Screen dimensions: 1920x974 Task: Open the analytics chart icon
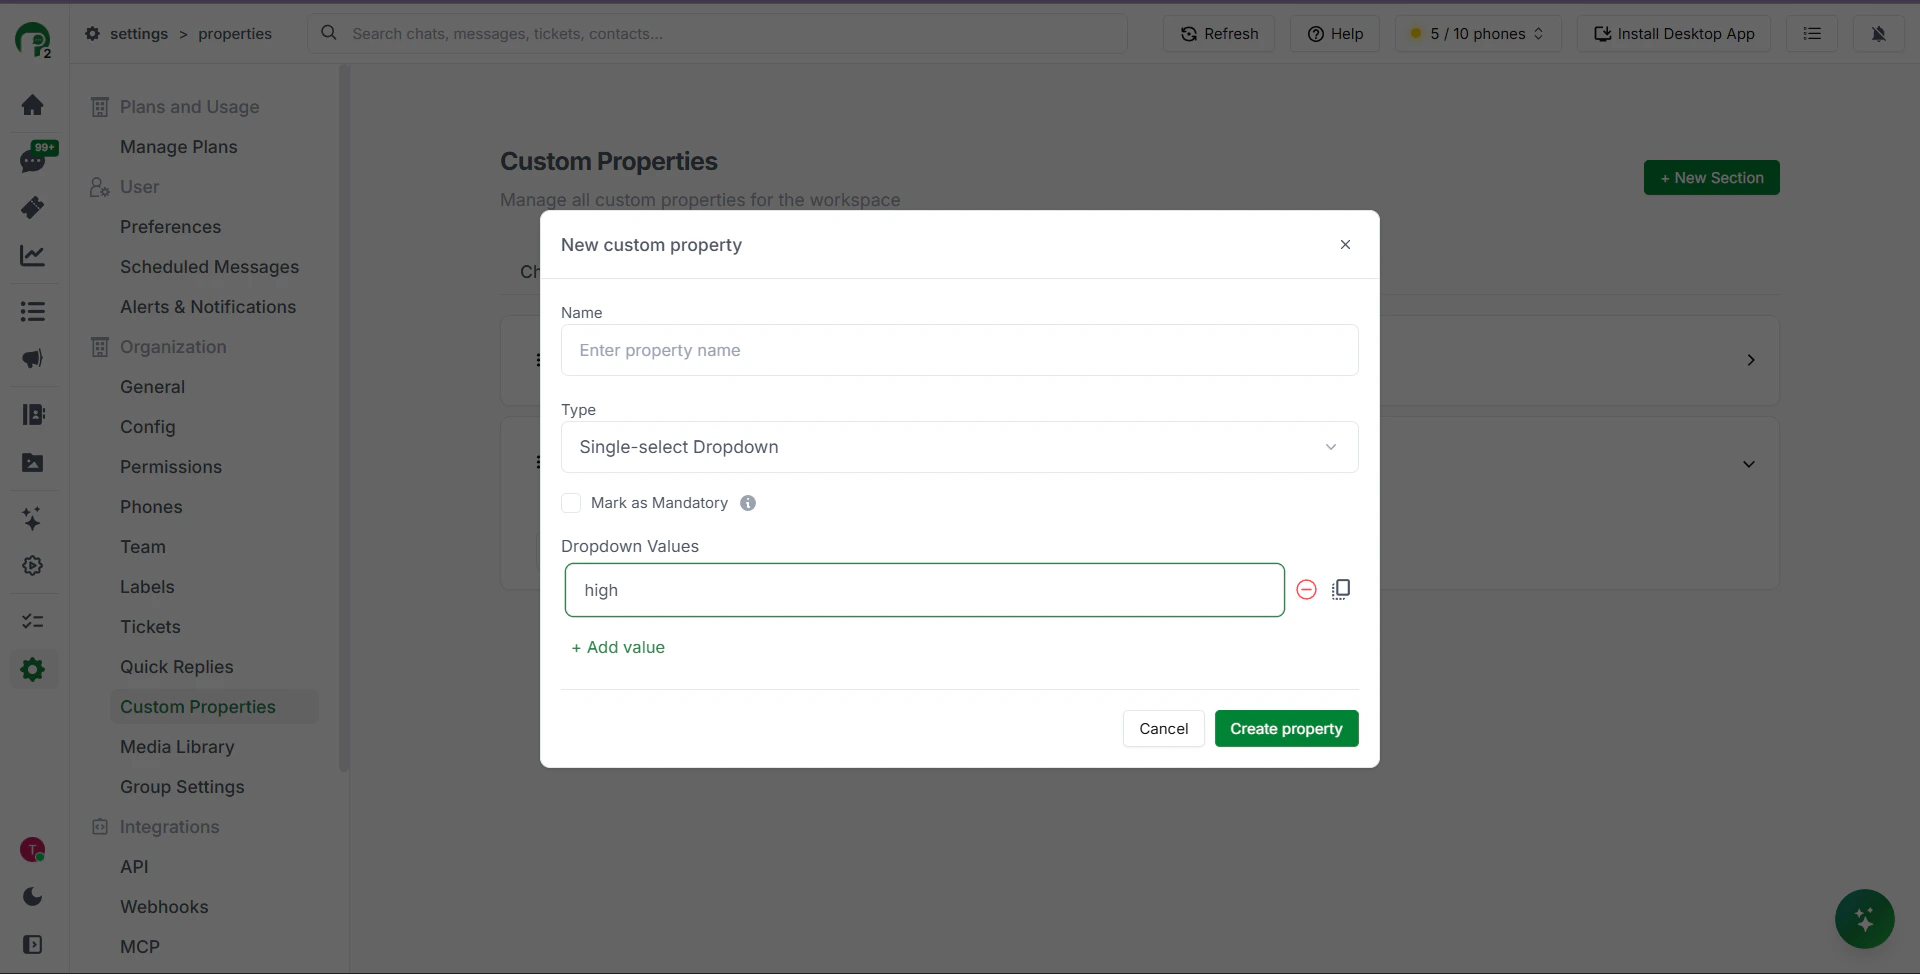tap(33, 256)
